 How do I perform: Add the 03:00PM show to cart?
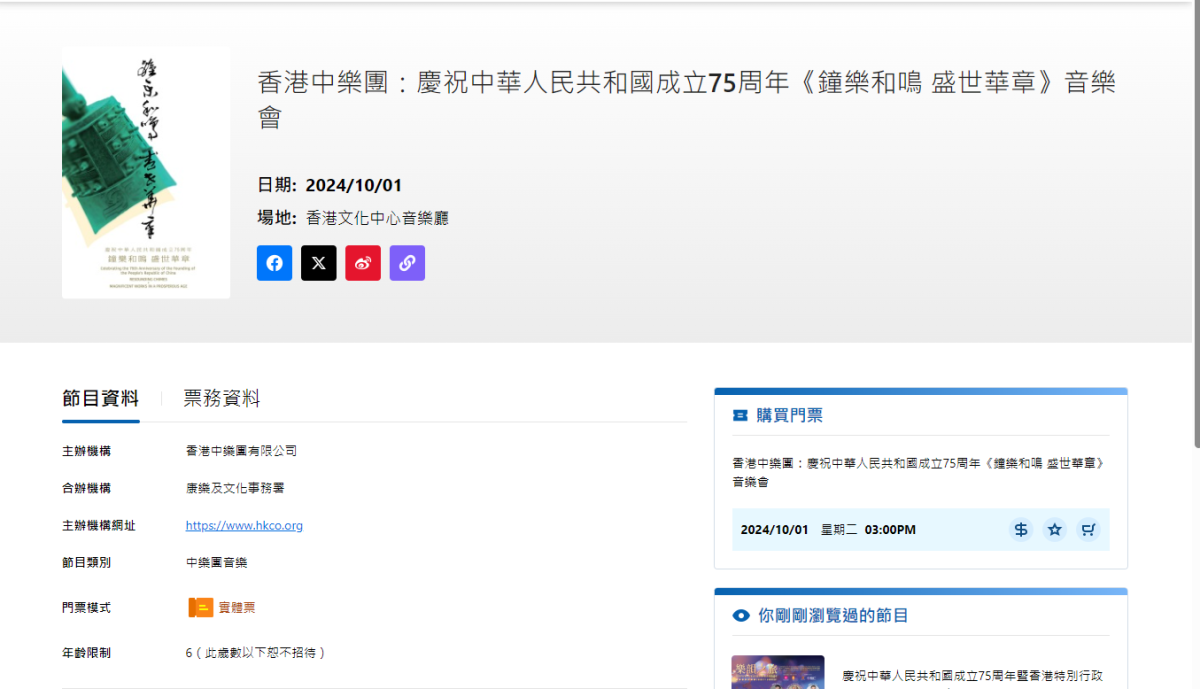1088,530
